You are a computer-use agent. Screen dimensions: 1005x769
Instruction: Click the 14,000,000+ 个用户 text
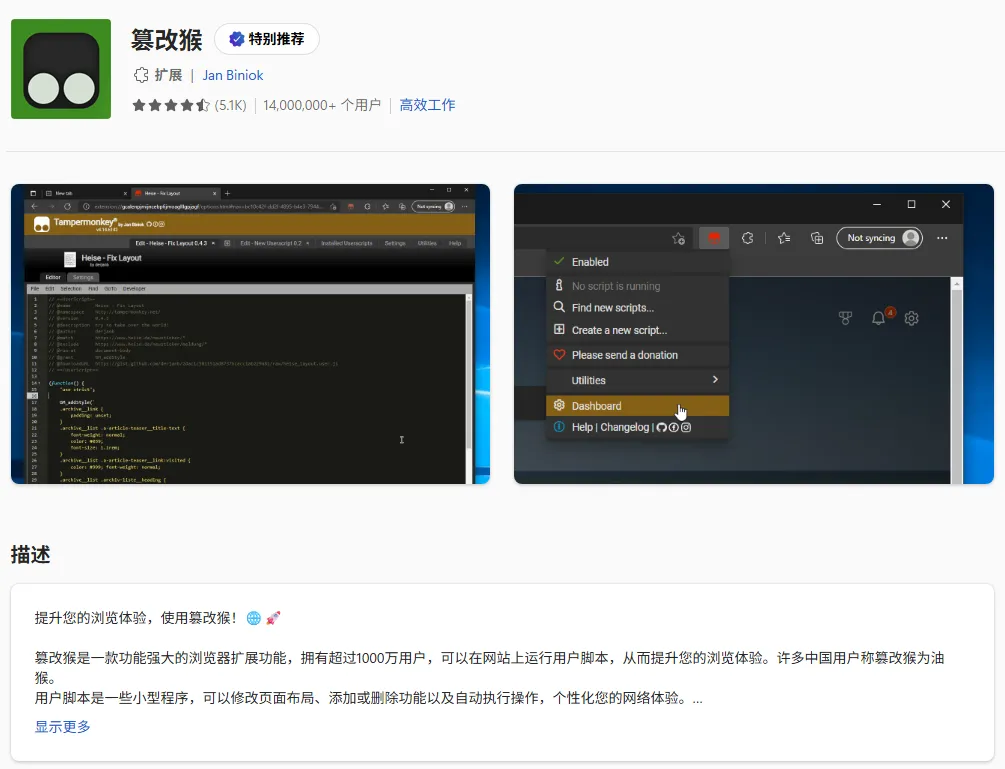(x=322, y=105)
